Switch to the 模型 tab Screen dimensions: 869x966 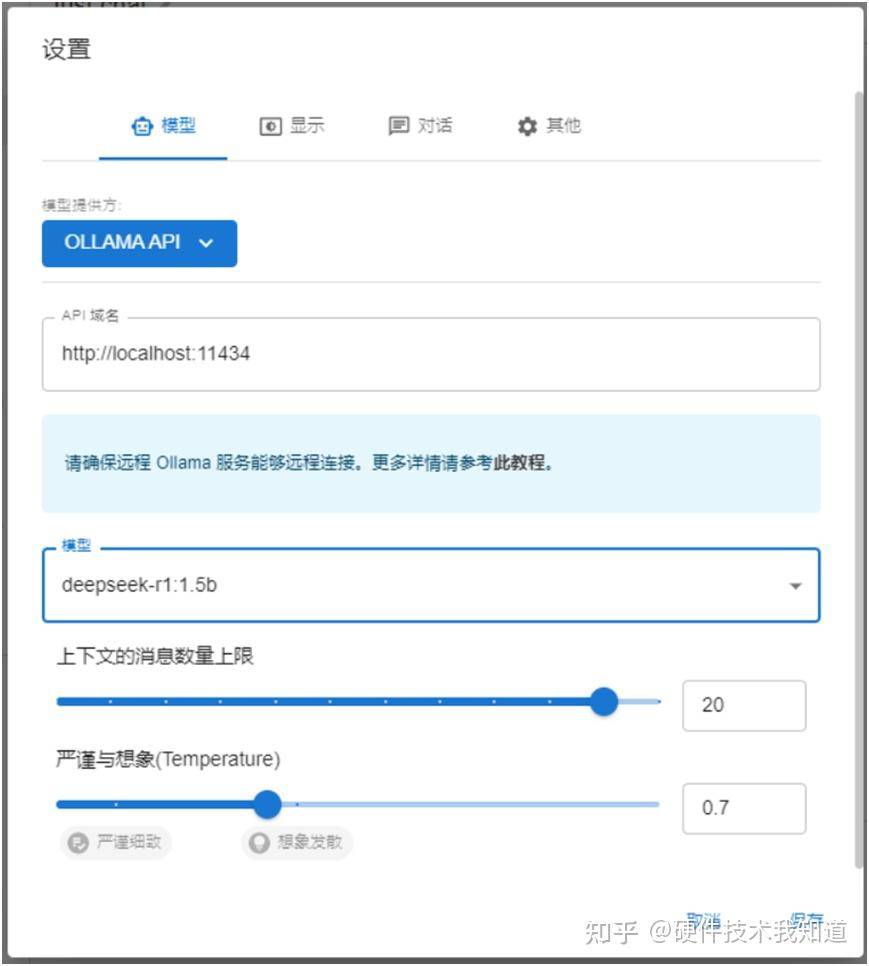tap(163, 126)
